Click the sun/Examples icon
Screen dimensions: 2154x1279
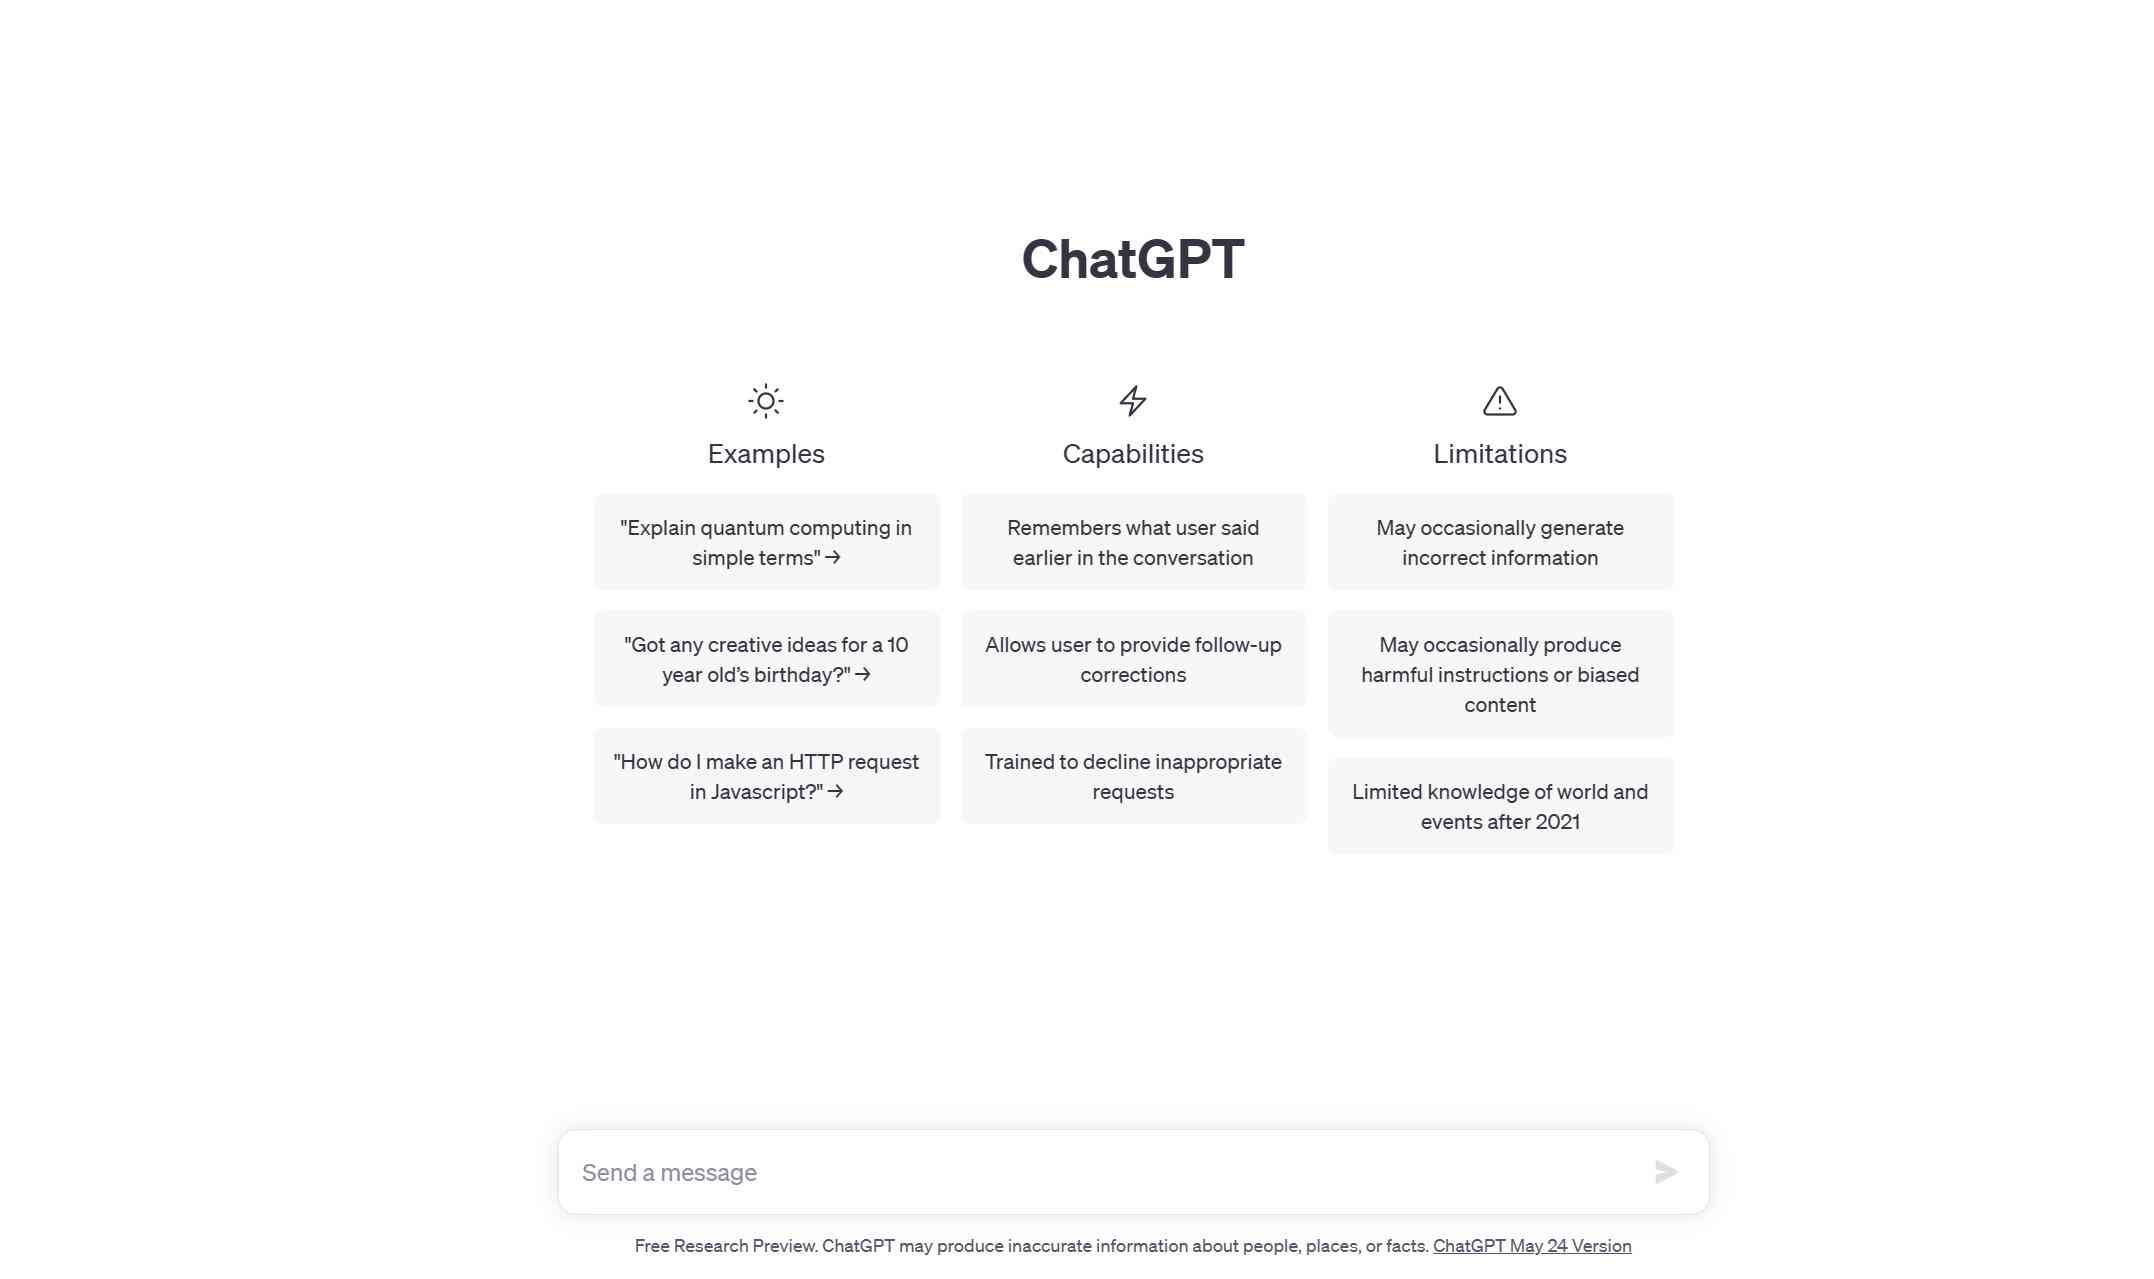pyautogui.click(x=766, y=400)
